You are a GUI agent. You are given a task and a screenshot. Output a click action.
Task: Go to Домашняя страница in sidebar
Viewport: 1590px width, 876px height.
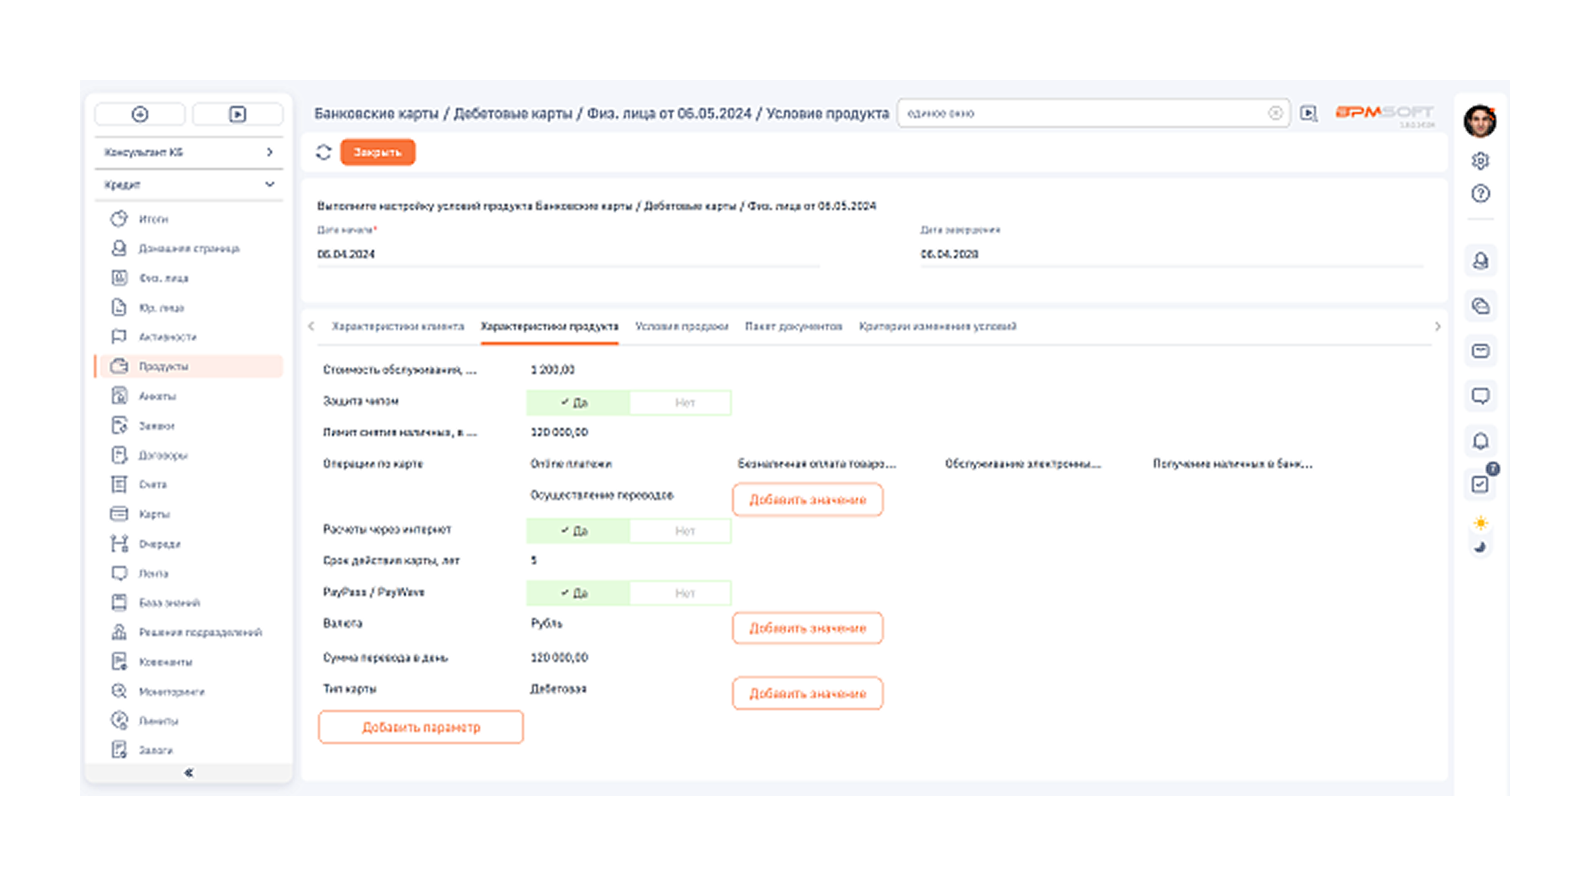click(x=188, y=248)
